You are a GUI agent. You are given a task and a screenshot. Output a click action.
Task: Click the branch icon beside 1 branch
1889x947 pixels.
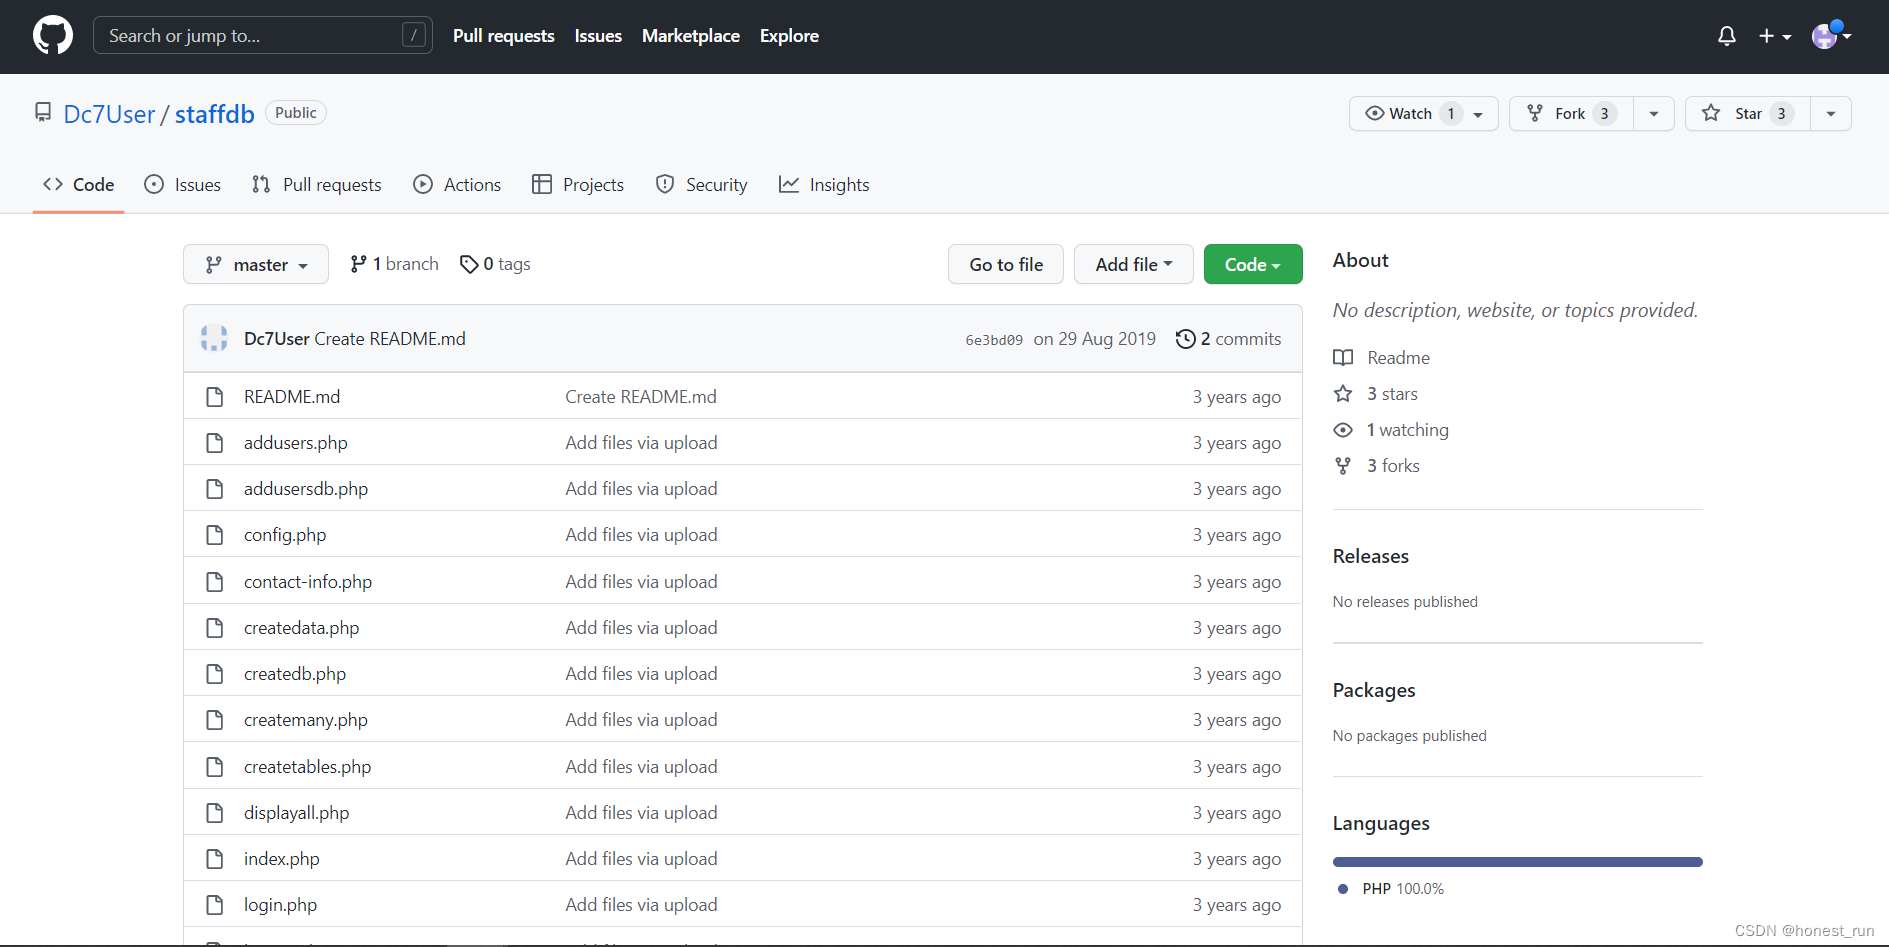click(358, 264)
